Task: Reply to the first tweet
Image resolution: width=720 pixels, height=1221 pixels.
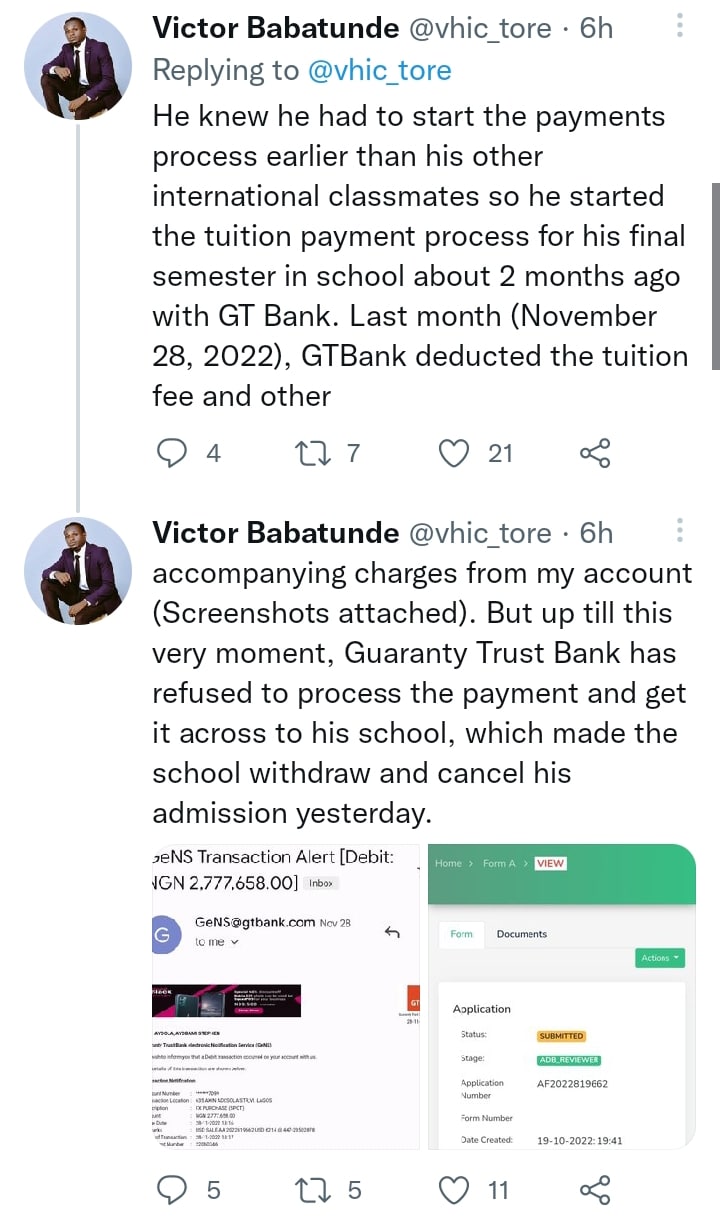Action: [x=173, y=454]
